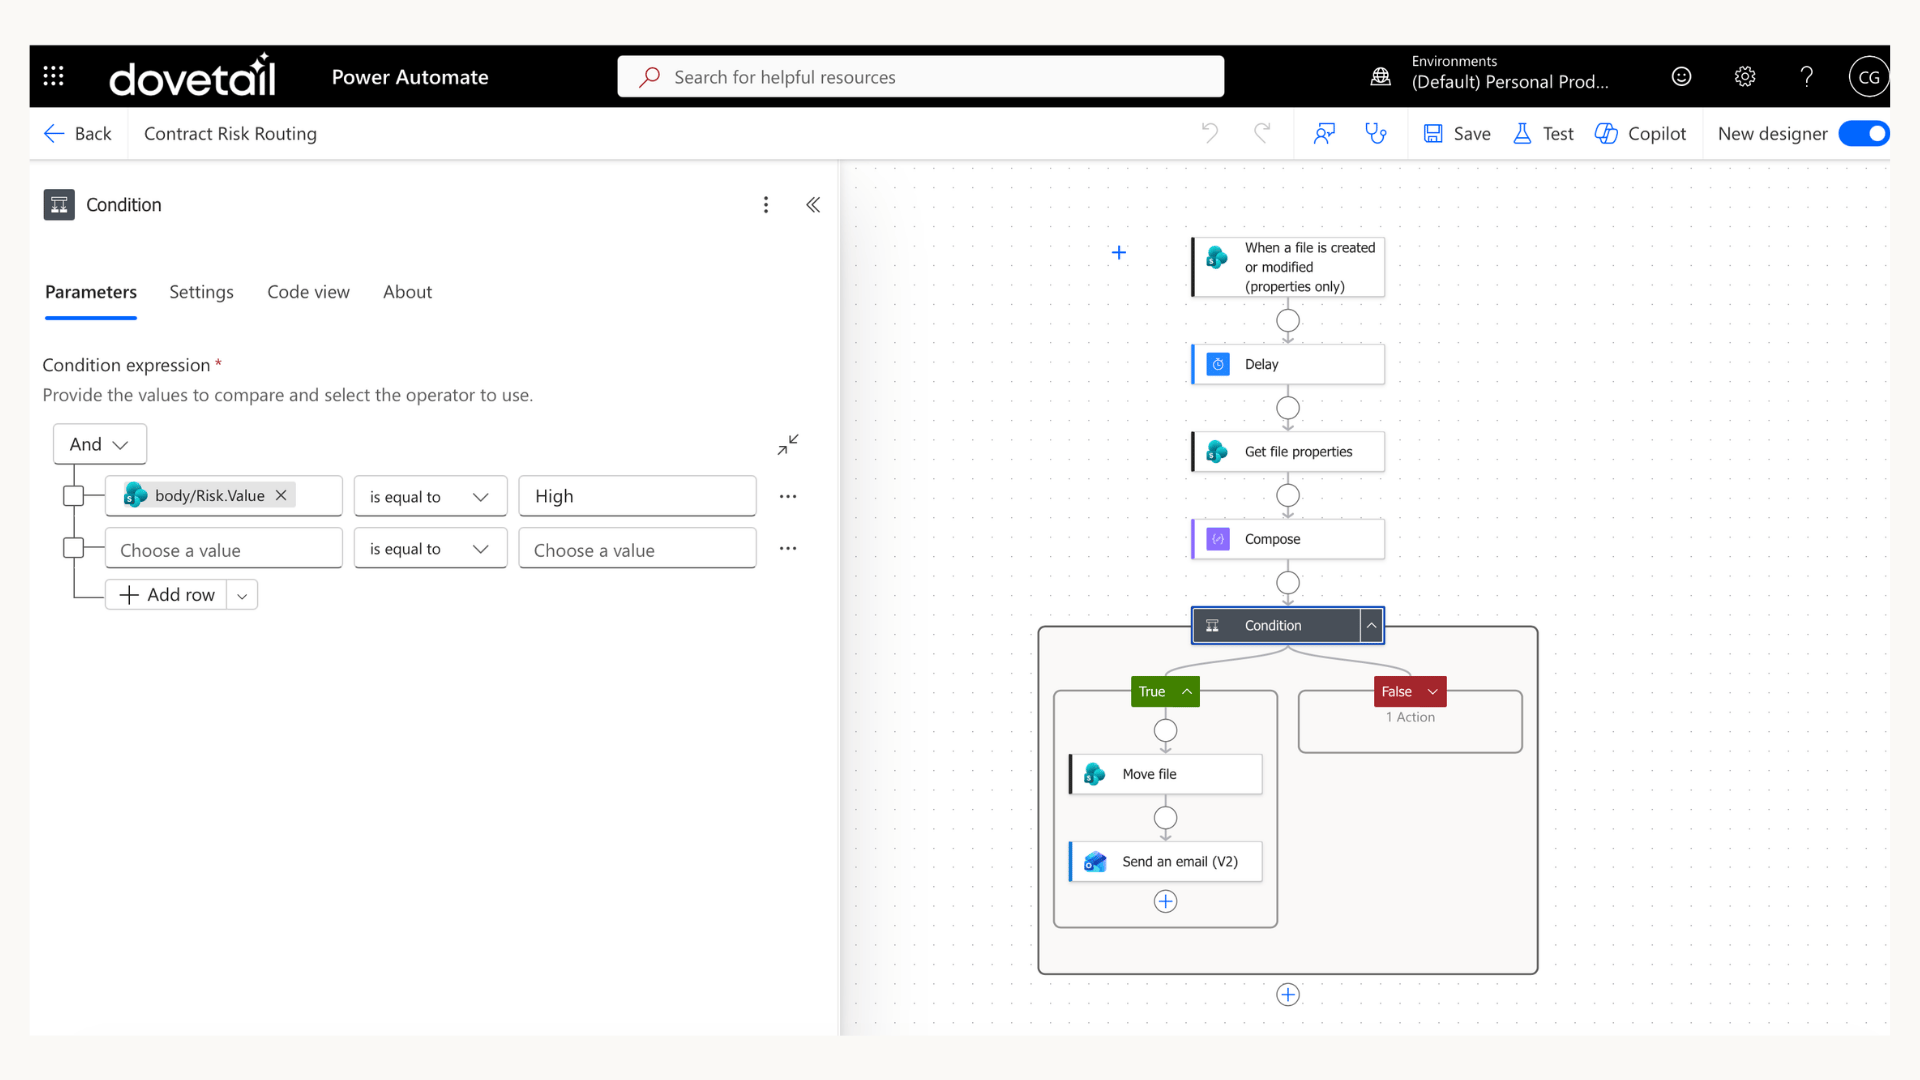Click the Power Automate title link
This screenshot has height=1080, width=1920.
(410, 77)
